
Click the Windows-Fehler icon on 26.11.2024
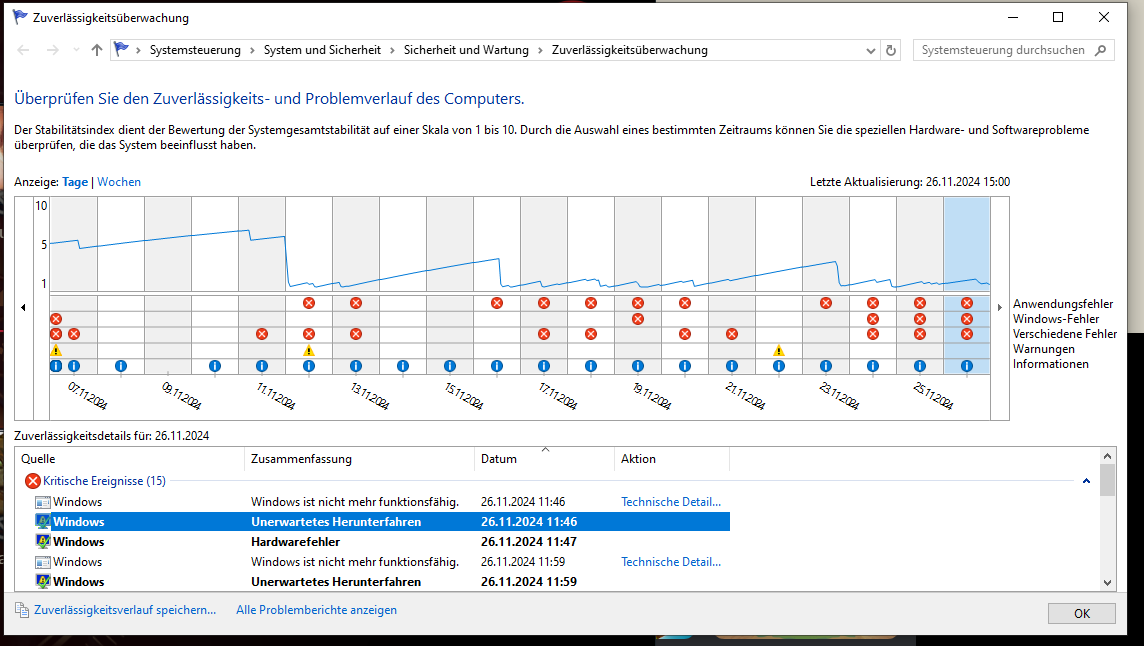click(967, 318)
